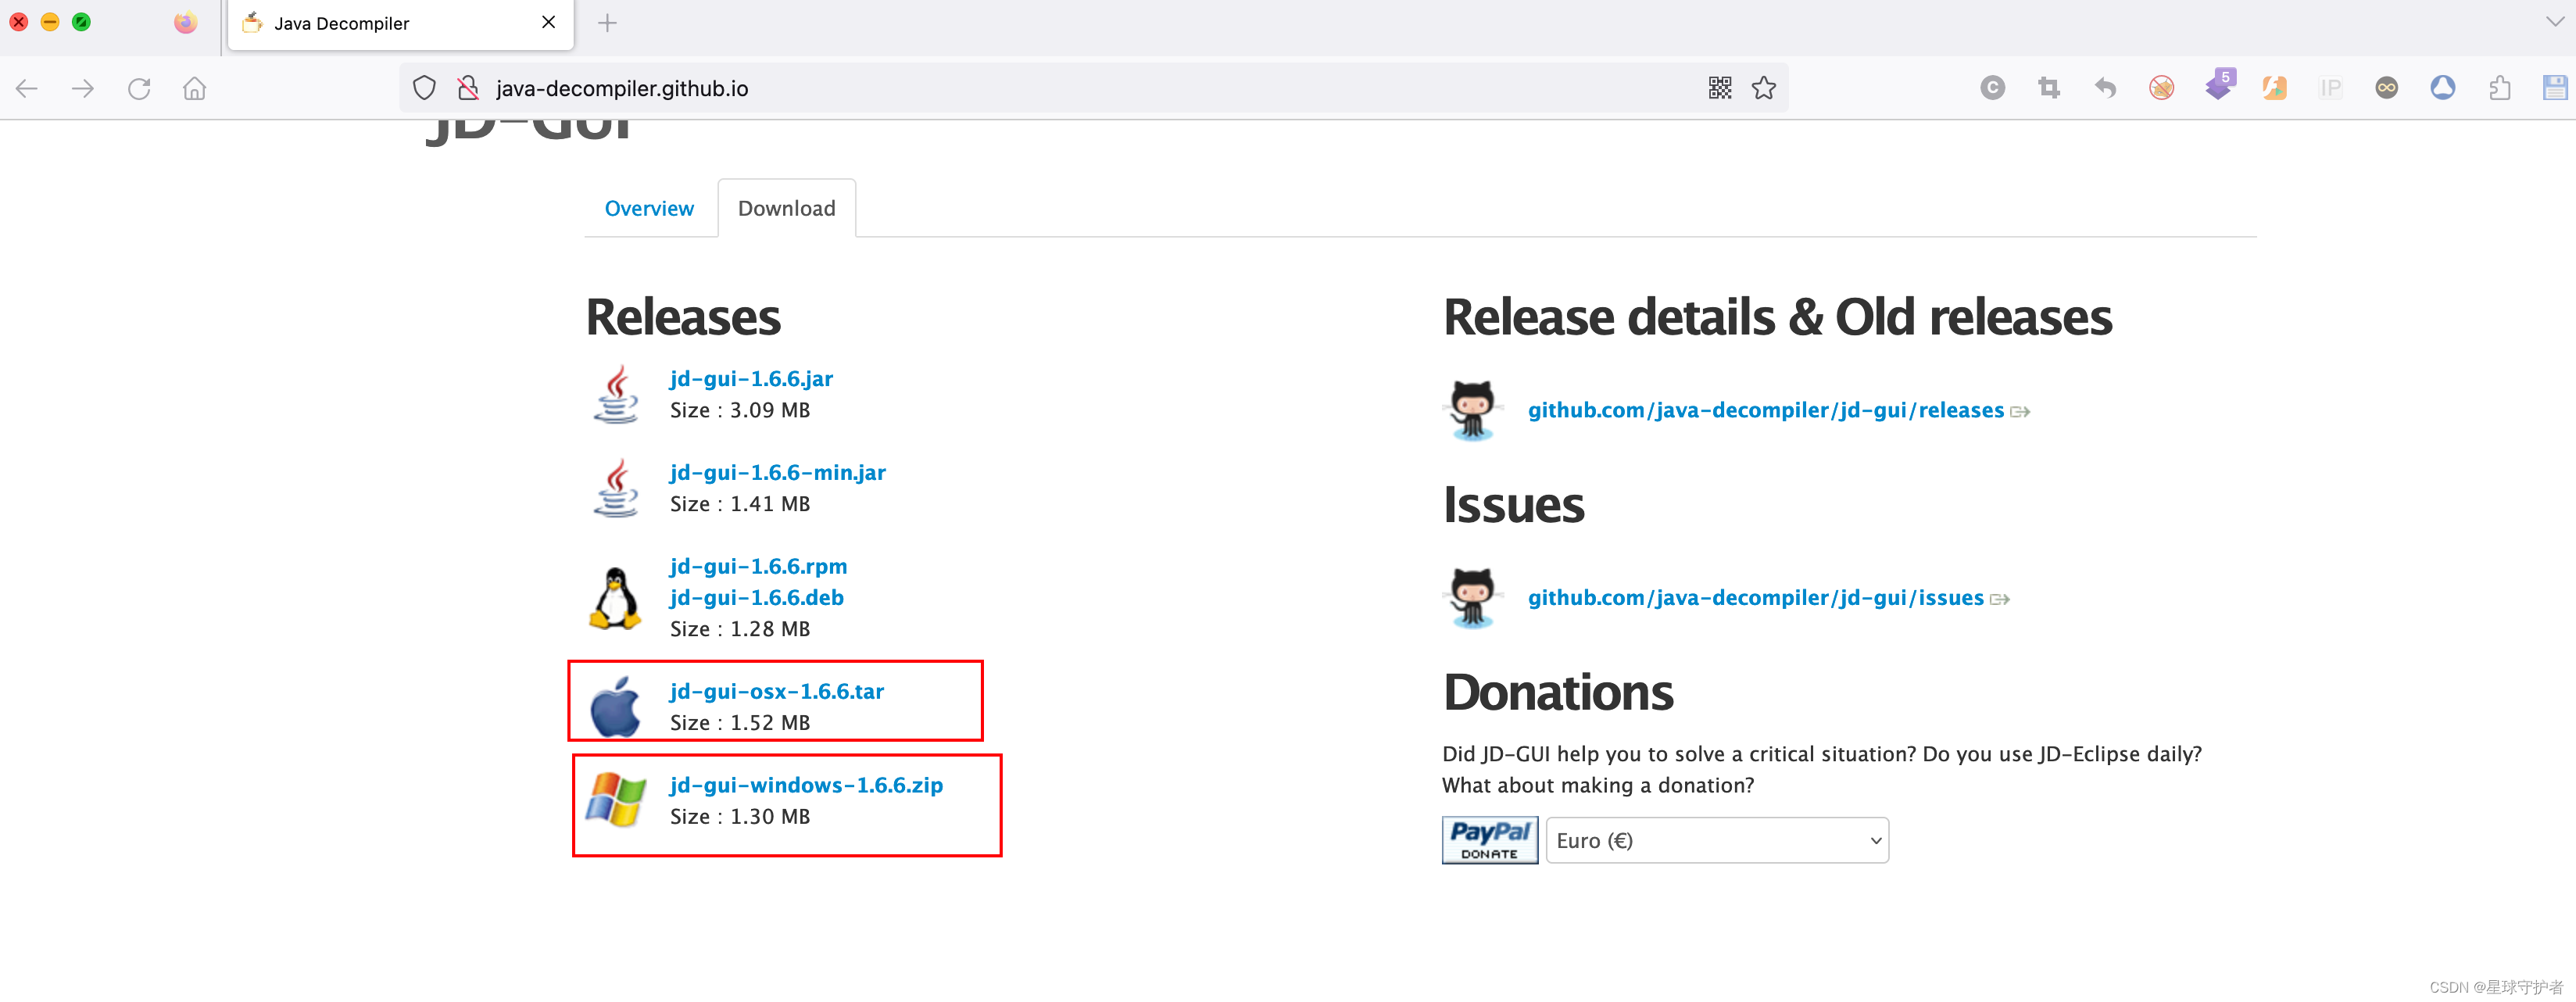Click the GitHub Octocat icon next to releases
This screenshot has width=2576, height=1002.
(x=1472, y=410)
